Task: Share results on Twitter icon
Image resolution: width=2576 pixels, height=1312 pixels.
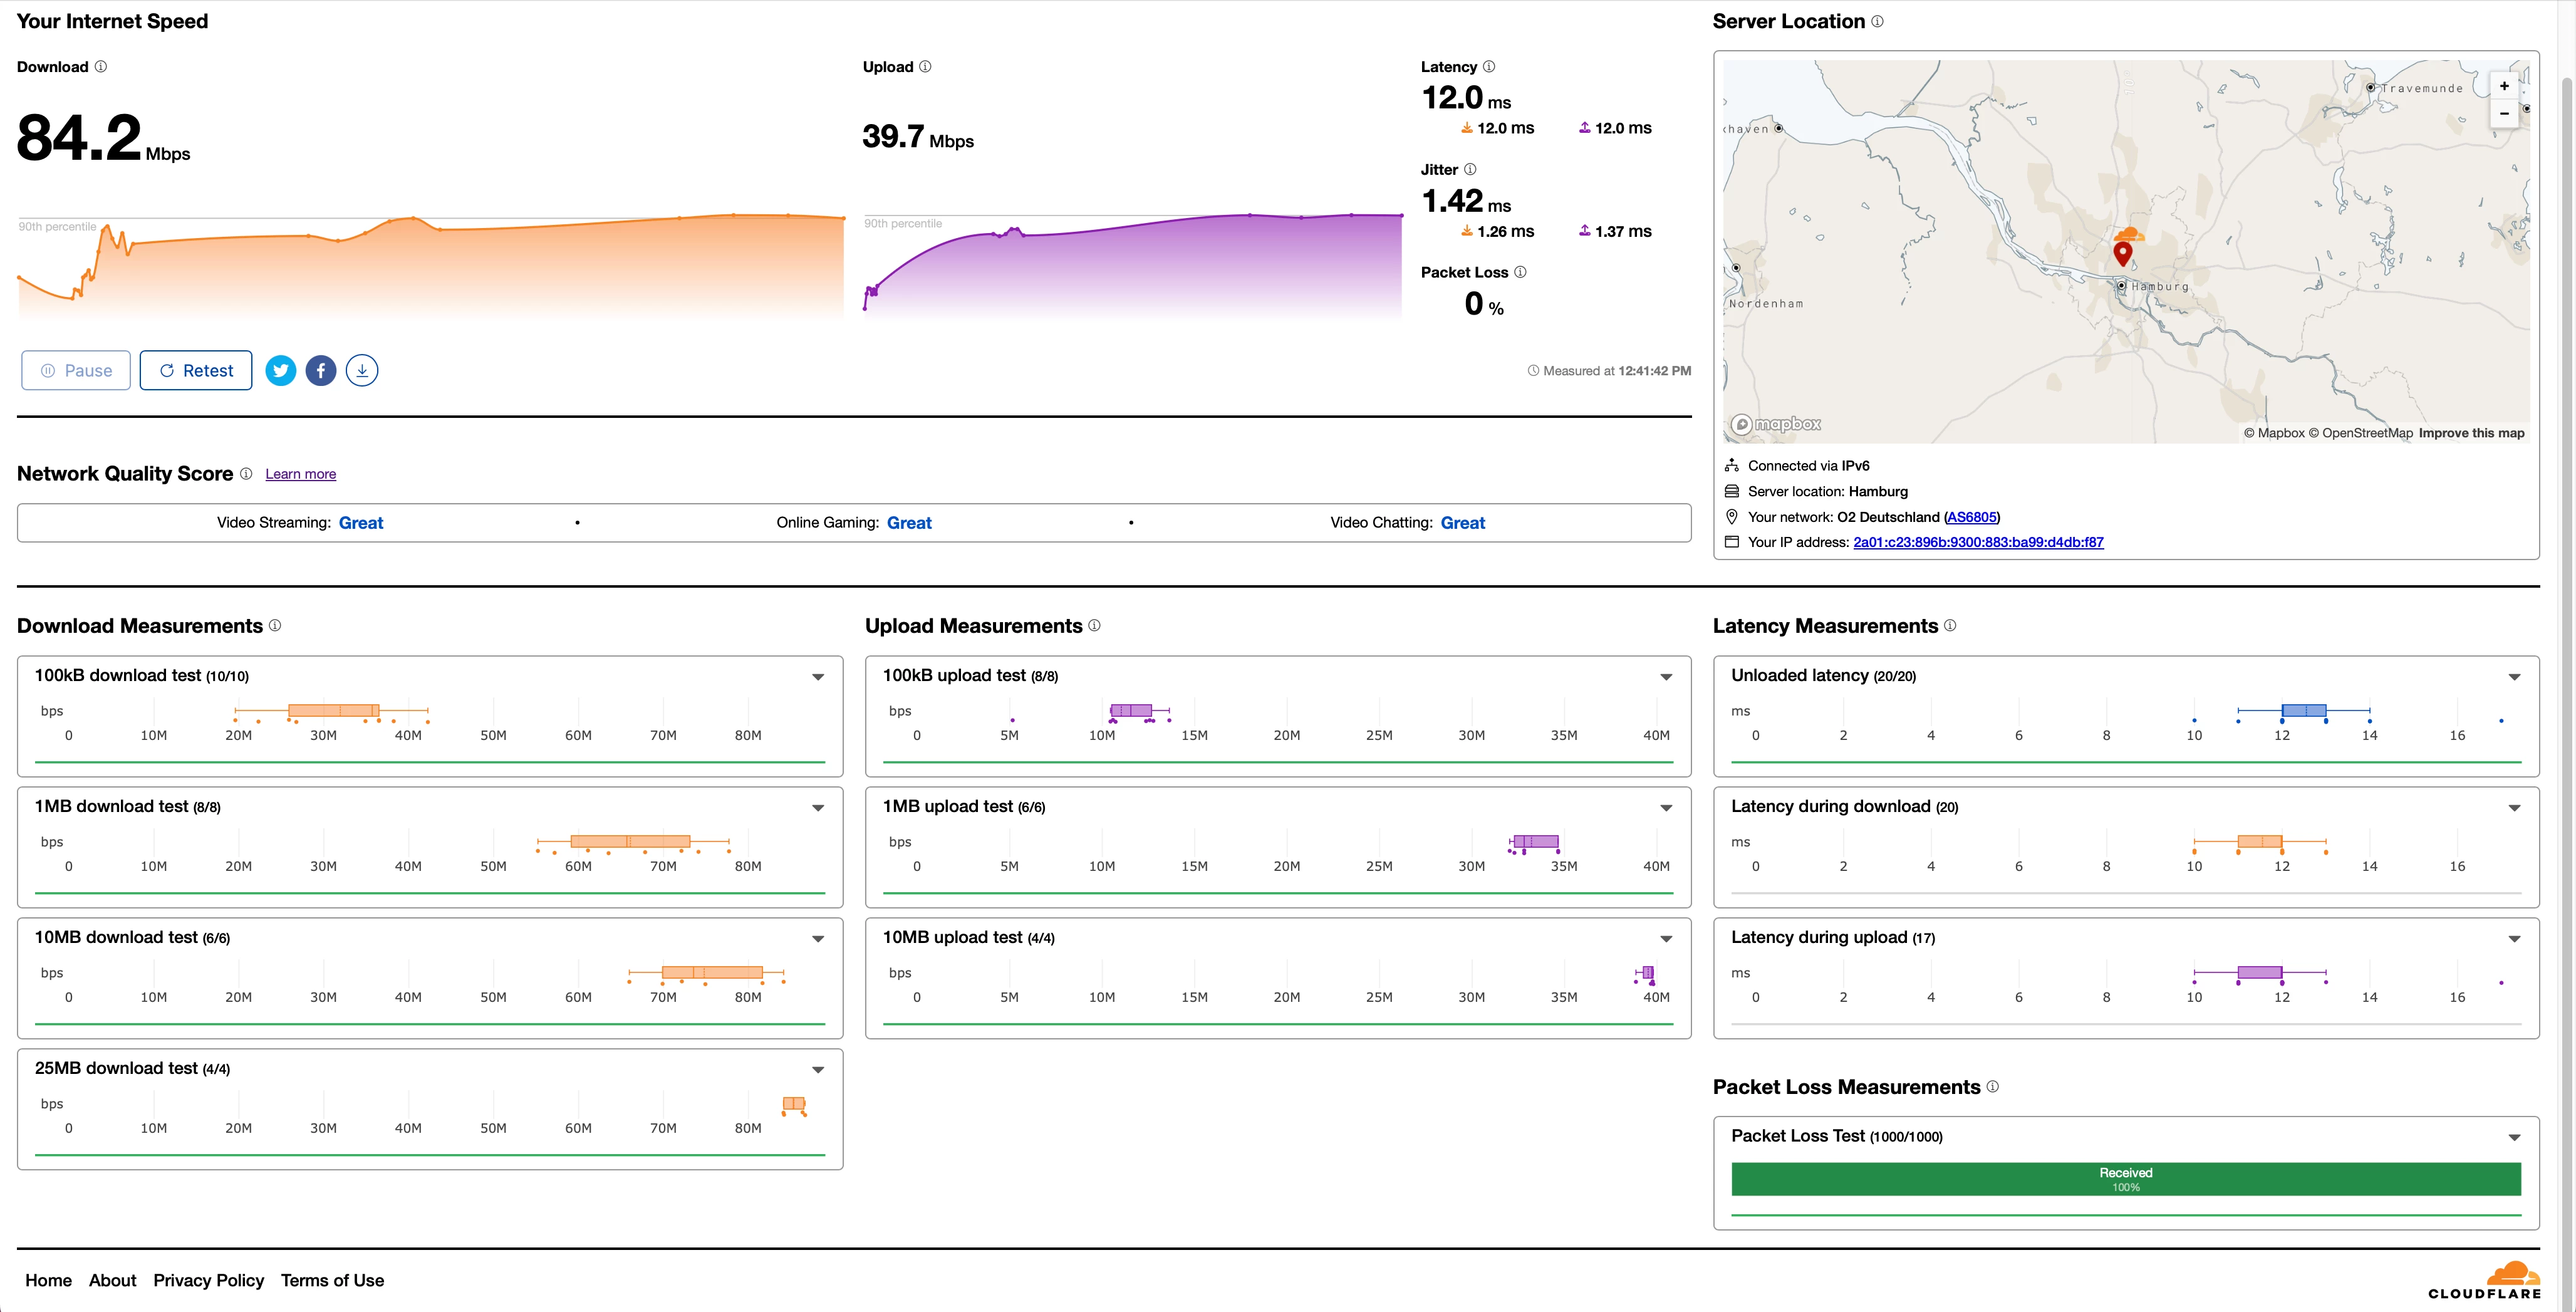Action: (281, 371)
